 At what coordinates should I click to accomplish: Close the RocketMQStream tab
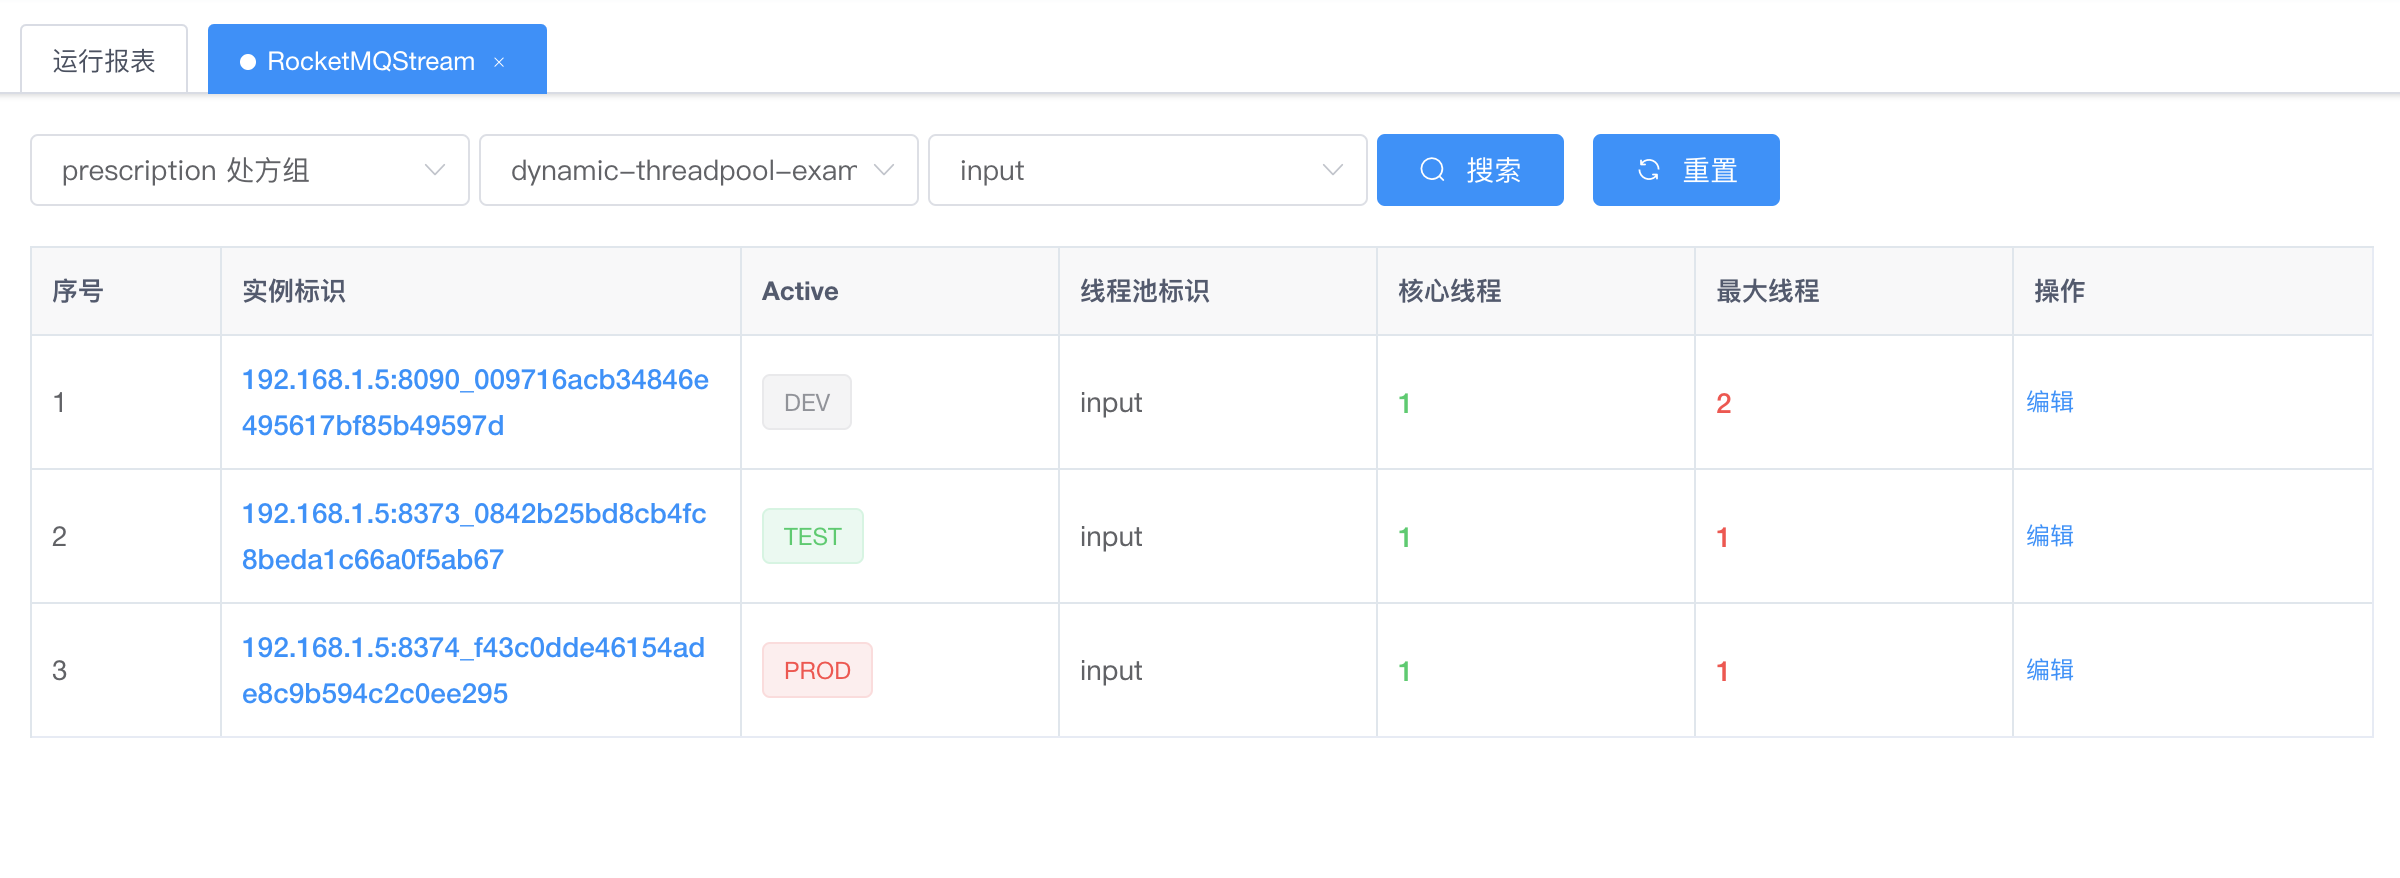pos(499,62)
